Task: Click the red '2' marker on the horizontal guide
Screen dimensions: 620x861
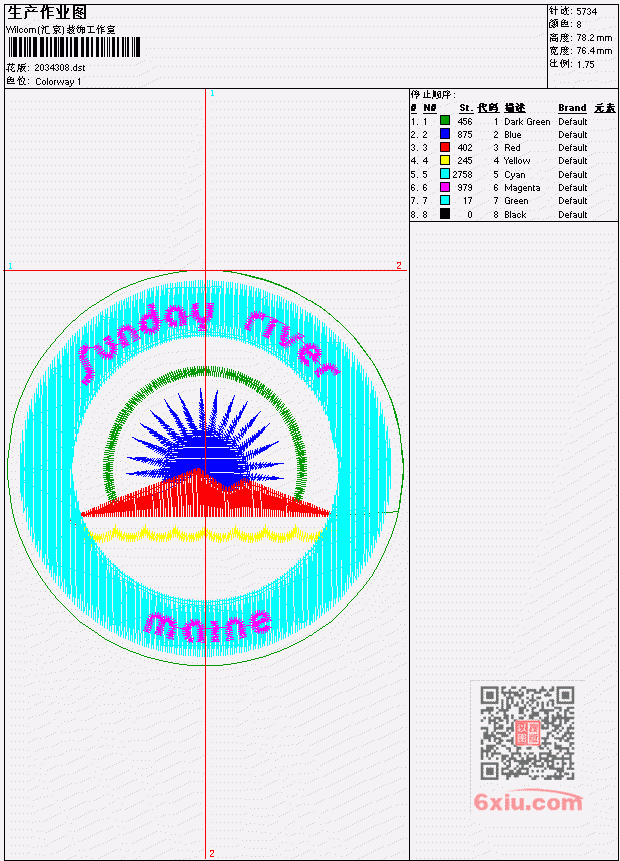Action: pyautogui.click(x=399, y=266)
